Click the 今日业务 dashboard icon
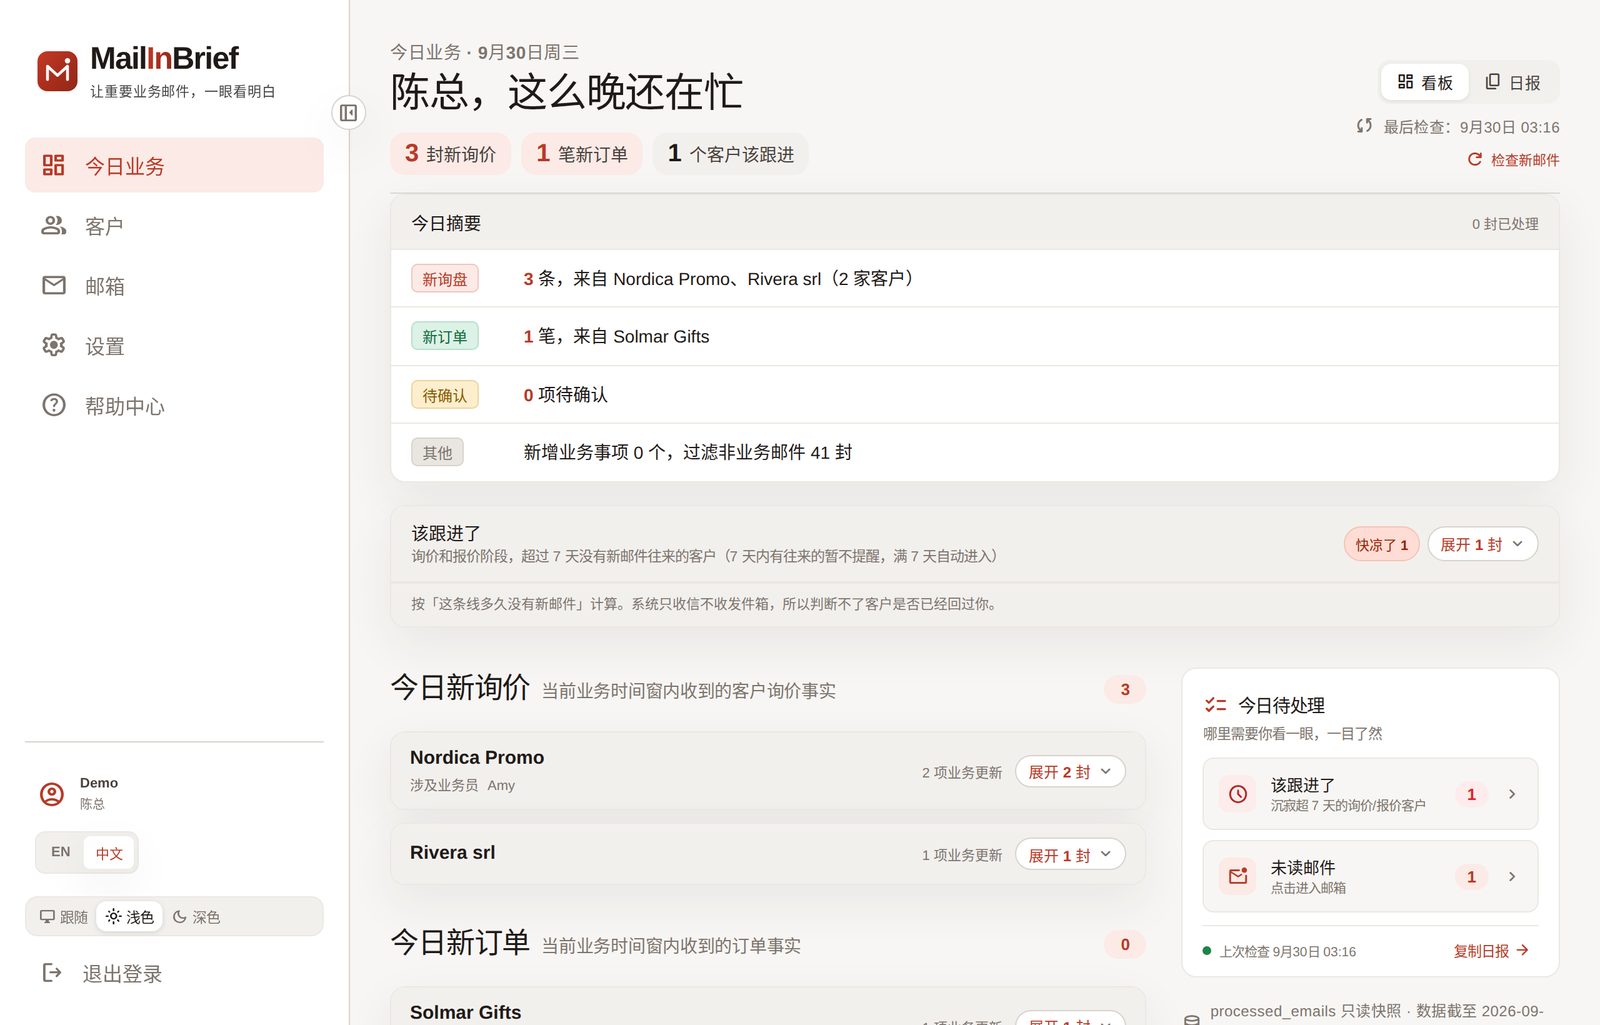 (x=54, y=165)
